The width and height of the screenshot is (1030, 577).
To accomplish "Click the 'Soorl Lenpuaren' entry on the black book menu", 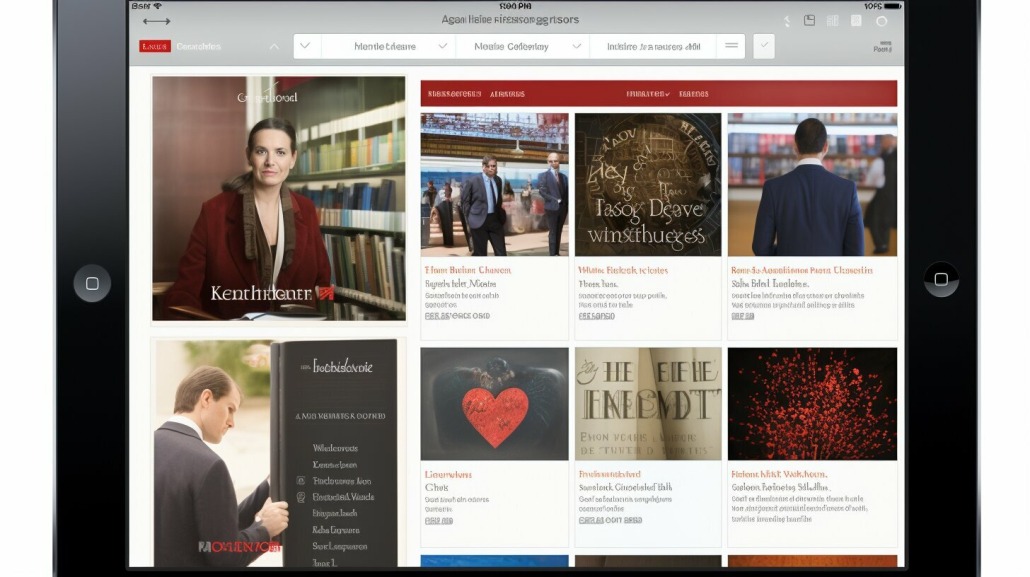I will click(340, 546).
